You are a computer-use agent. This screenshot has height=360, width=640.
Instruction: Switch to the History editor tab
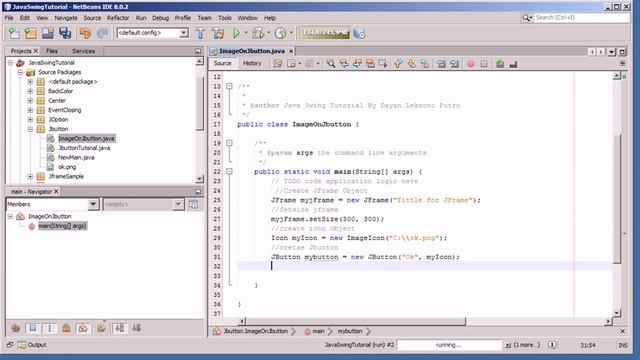point(252,63)
